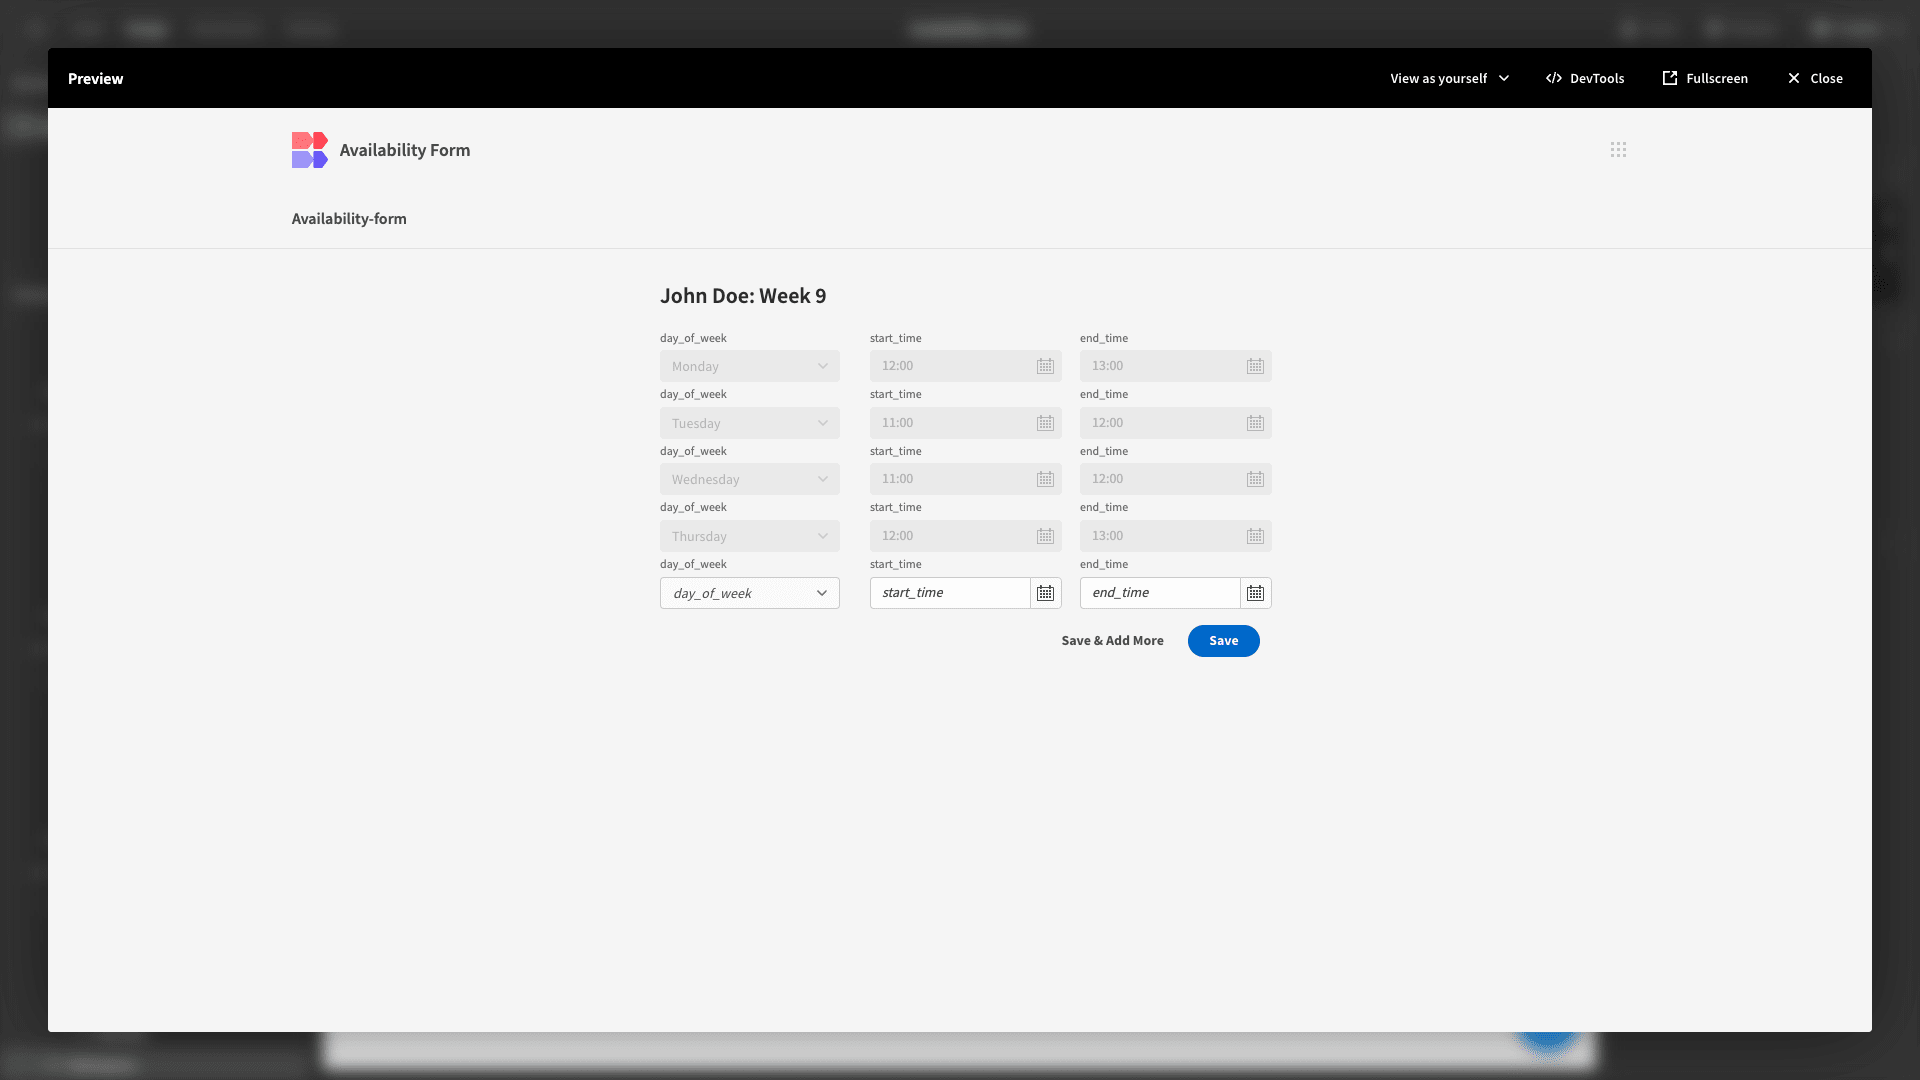Click the calendar icon for Wednesday end_time

[x=1255, y=479]
